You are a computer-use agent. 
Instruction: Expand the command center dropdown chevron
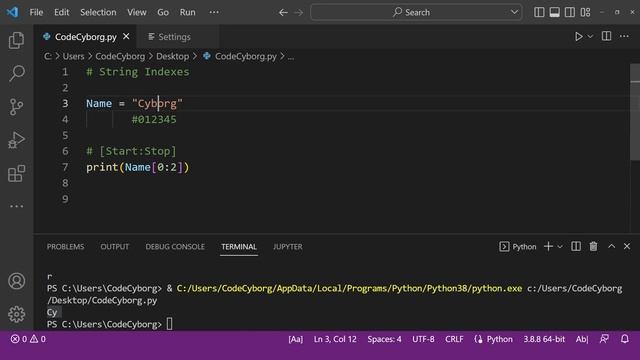(x=515, y=12)
